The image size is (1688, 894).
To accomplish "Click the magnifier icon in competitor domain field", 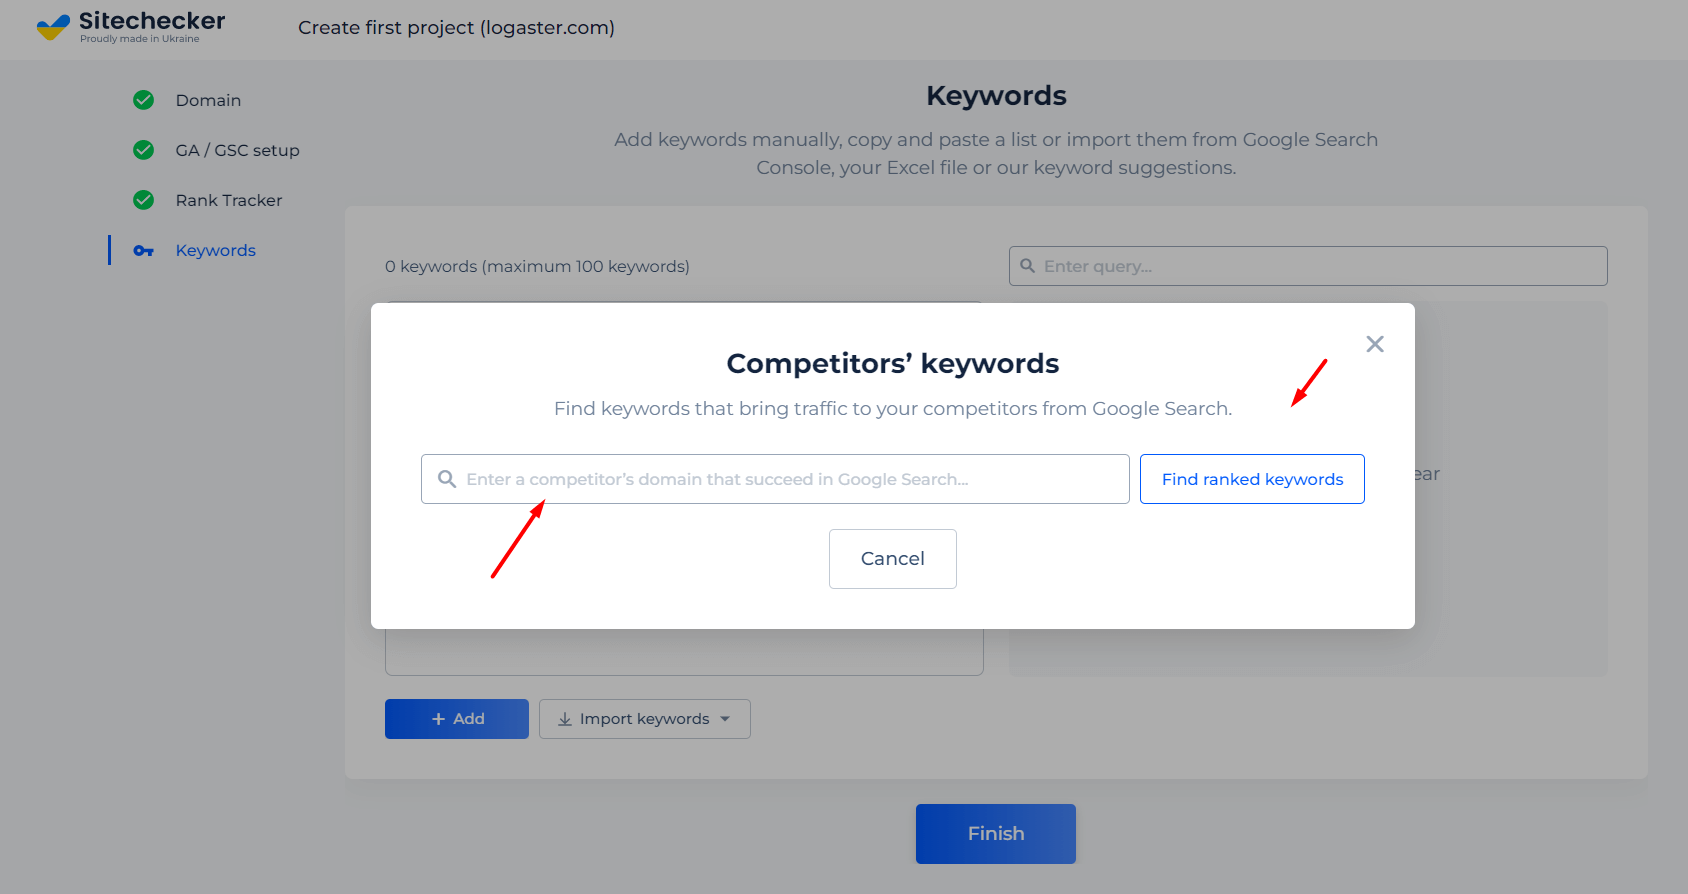I will click(x=447, y=479).
